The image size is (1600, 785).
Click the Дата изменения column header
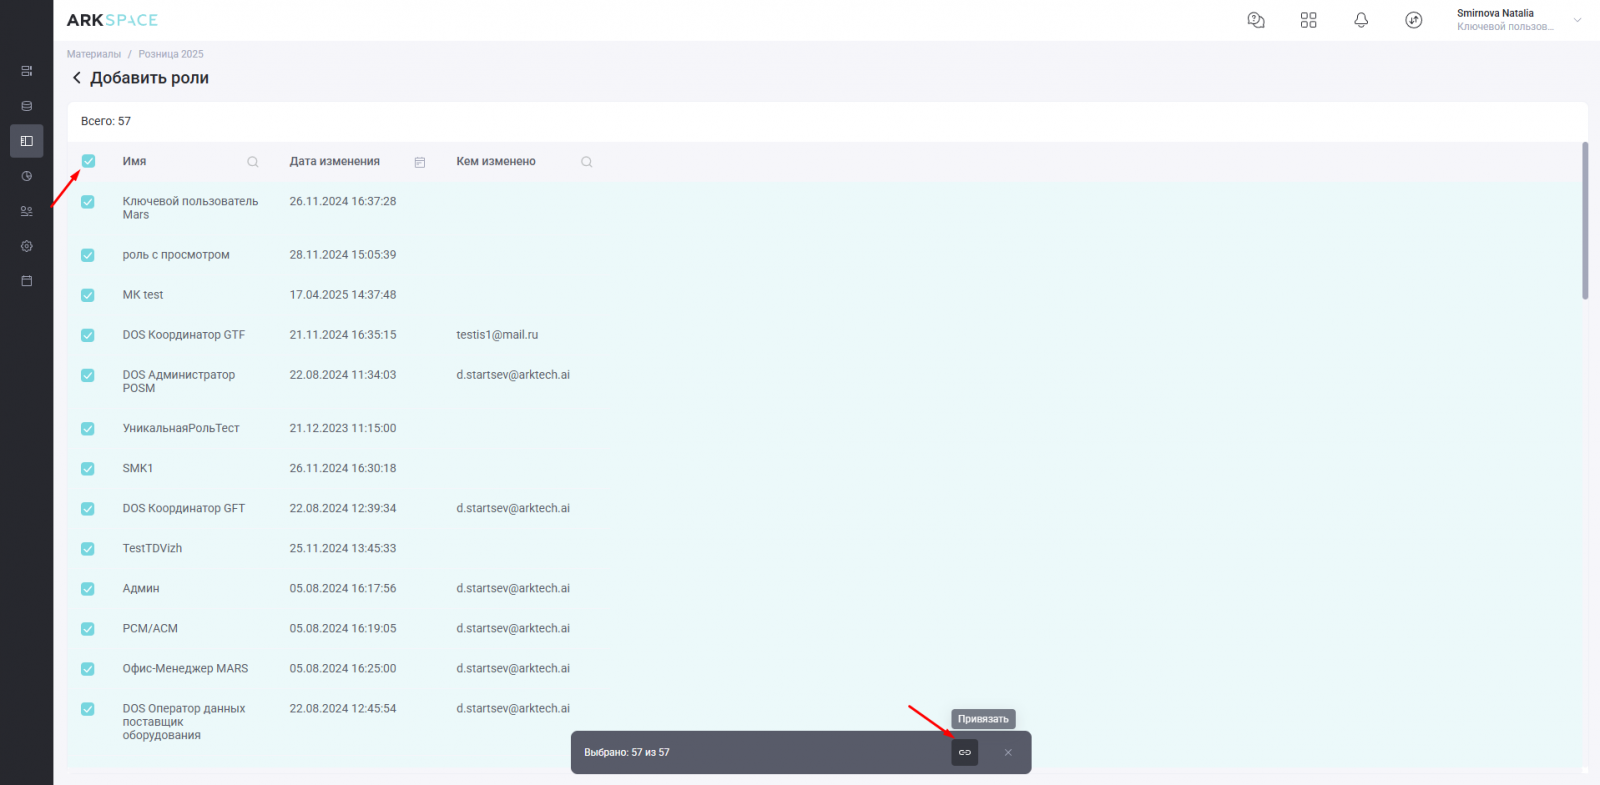(x=335, y=161)
